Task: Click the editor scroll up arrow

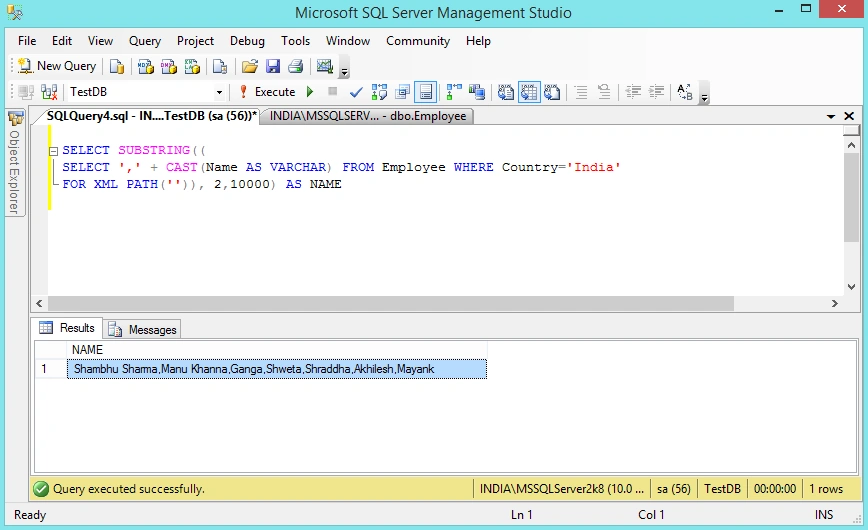Action: coord(851,145)
